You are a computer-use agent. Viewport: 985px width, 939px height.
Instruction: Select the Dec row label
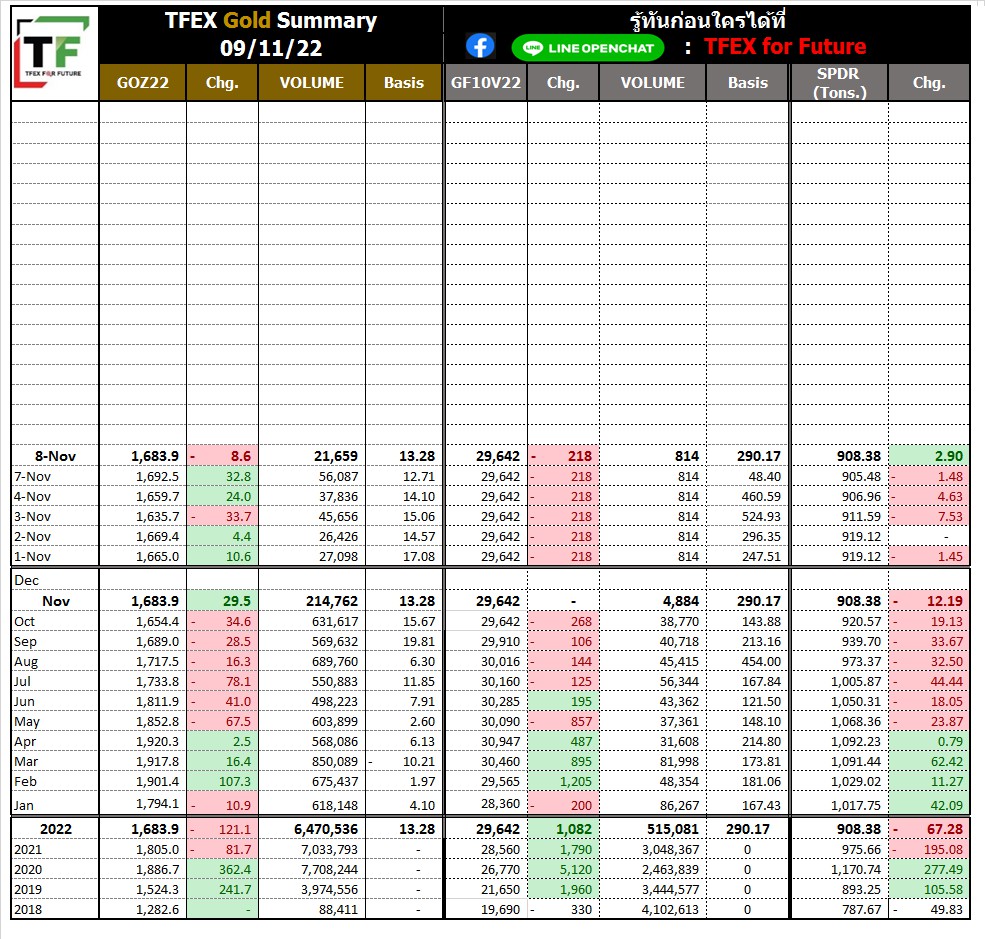26,580
